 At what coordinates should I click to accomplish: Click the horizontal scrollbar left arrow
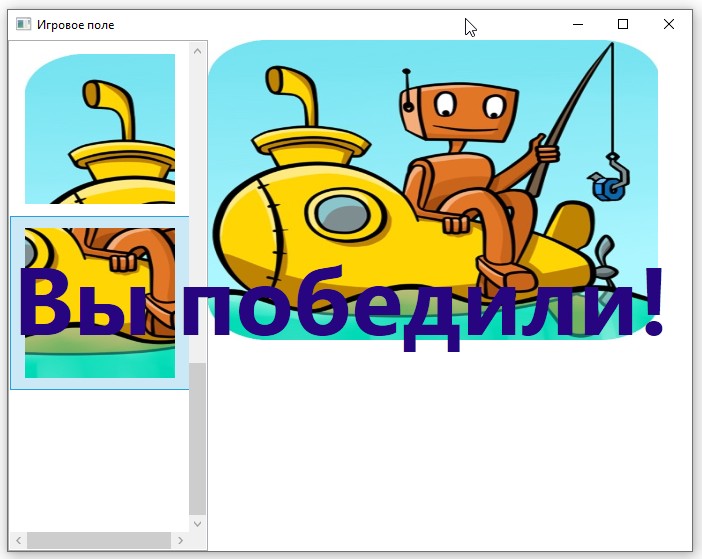tap(18, 540)
